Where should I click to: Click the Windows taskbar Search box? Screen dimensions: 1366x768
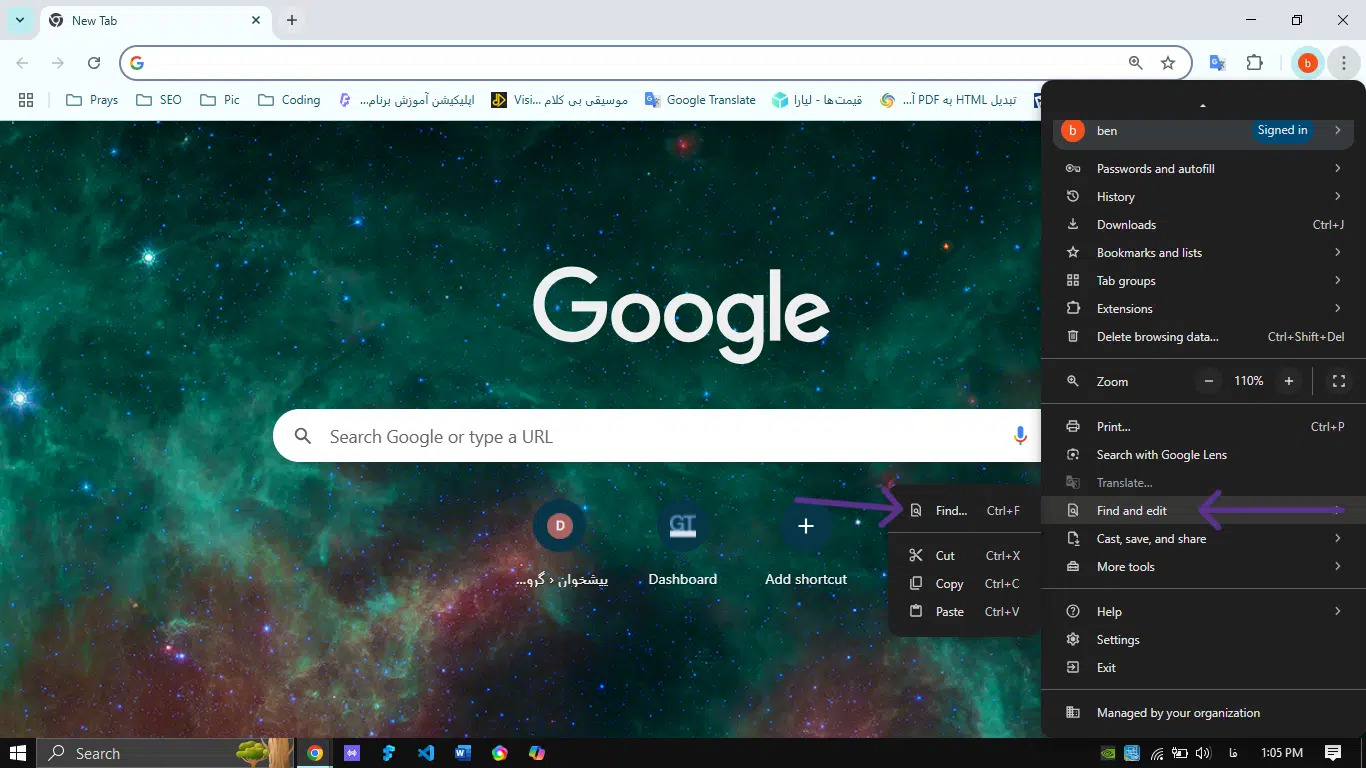coord(165,753)
